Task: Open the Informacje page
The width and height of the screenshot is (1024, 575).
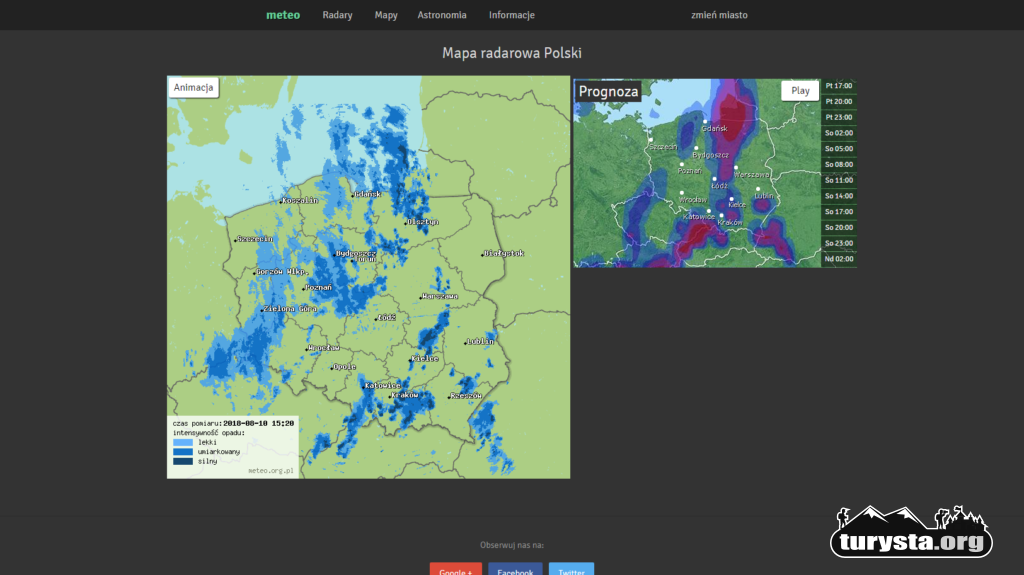Action: pyautogui.click(x=512, y=15)
